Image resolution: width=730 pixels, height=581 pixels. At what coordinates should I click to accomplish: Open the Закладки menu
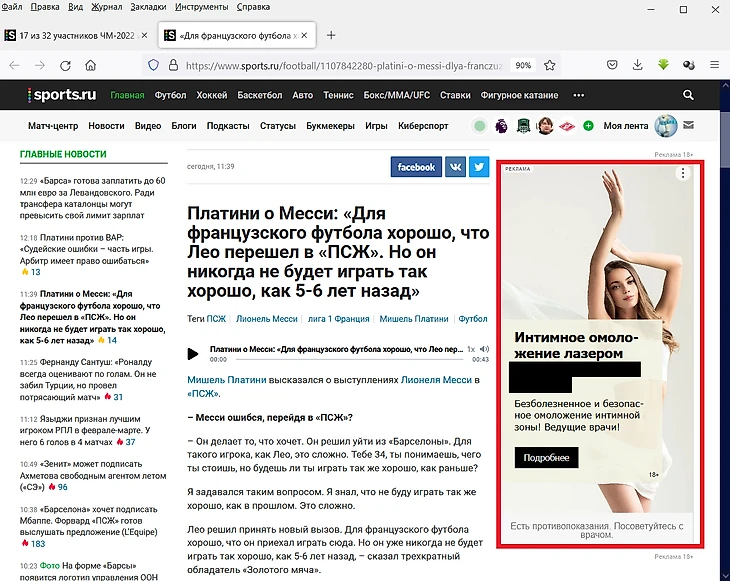pos(148,7)
